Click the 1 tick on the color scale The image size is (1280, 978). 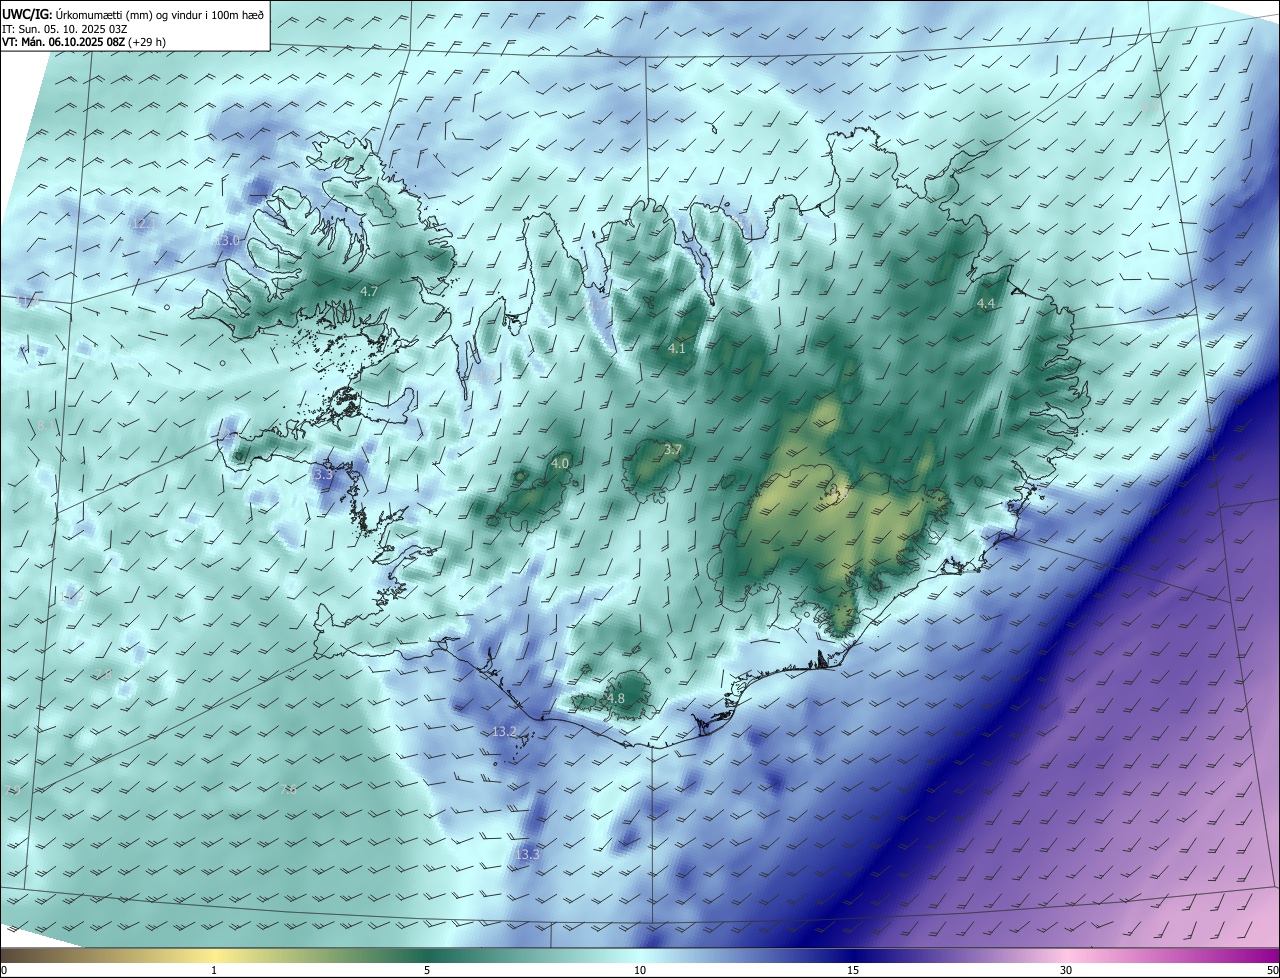214,971
